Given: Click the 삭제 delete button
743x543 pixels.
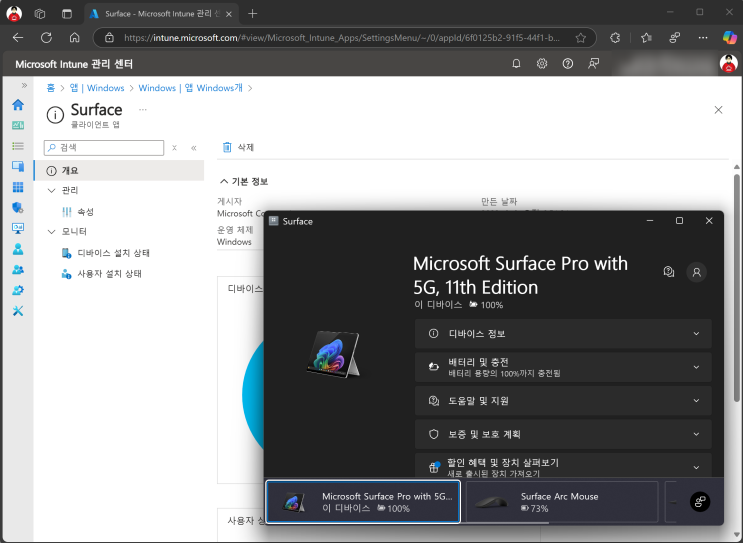Looking at the screenshot, I should pyautogui.click(x=238, y=147).
